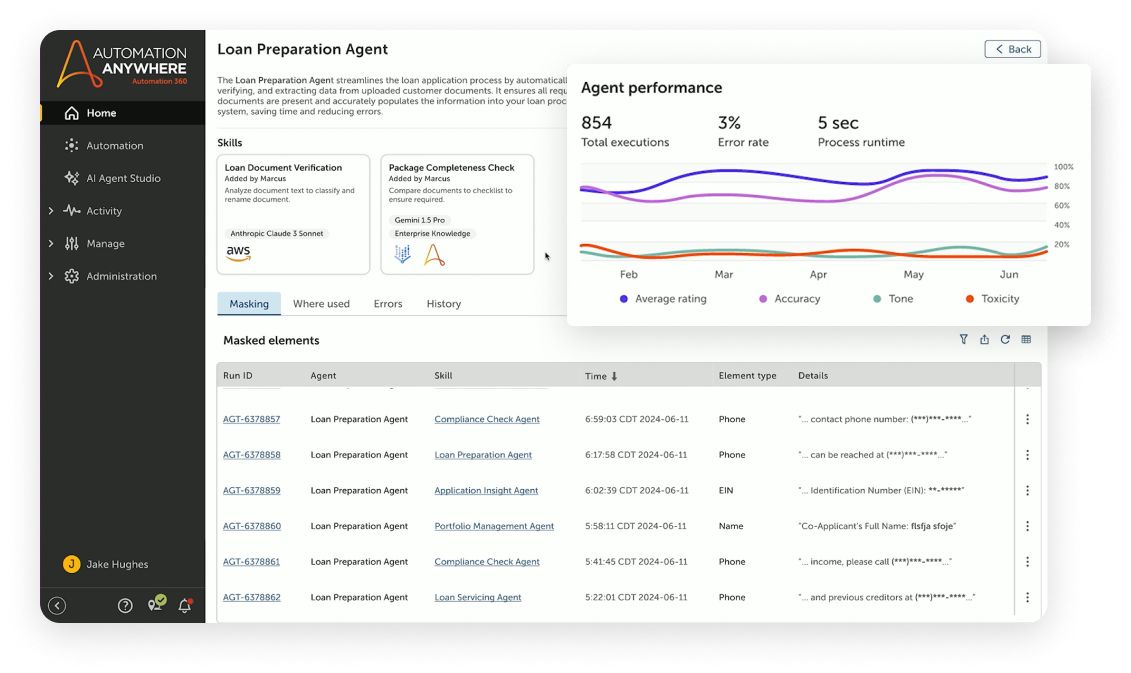Switch to the Where used tab

(x=321, y=304)
